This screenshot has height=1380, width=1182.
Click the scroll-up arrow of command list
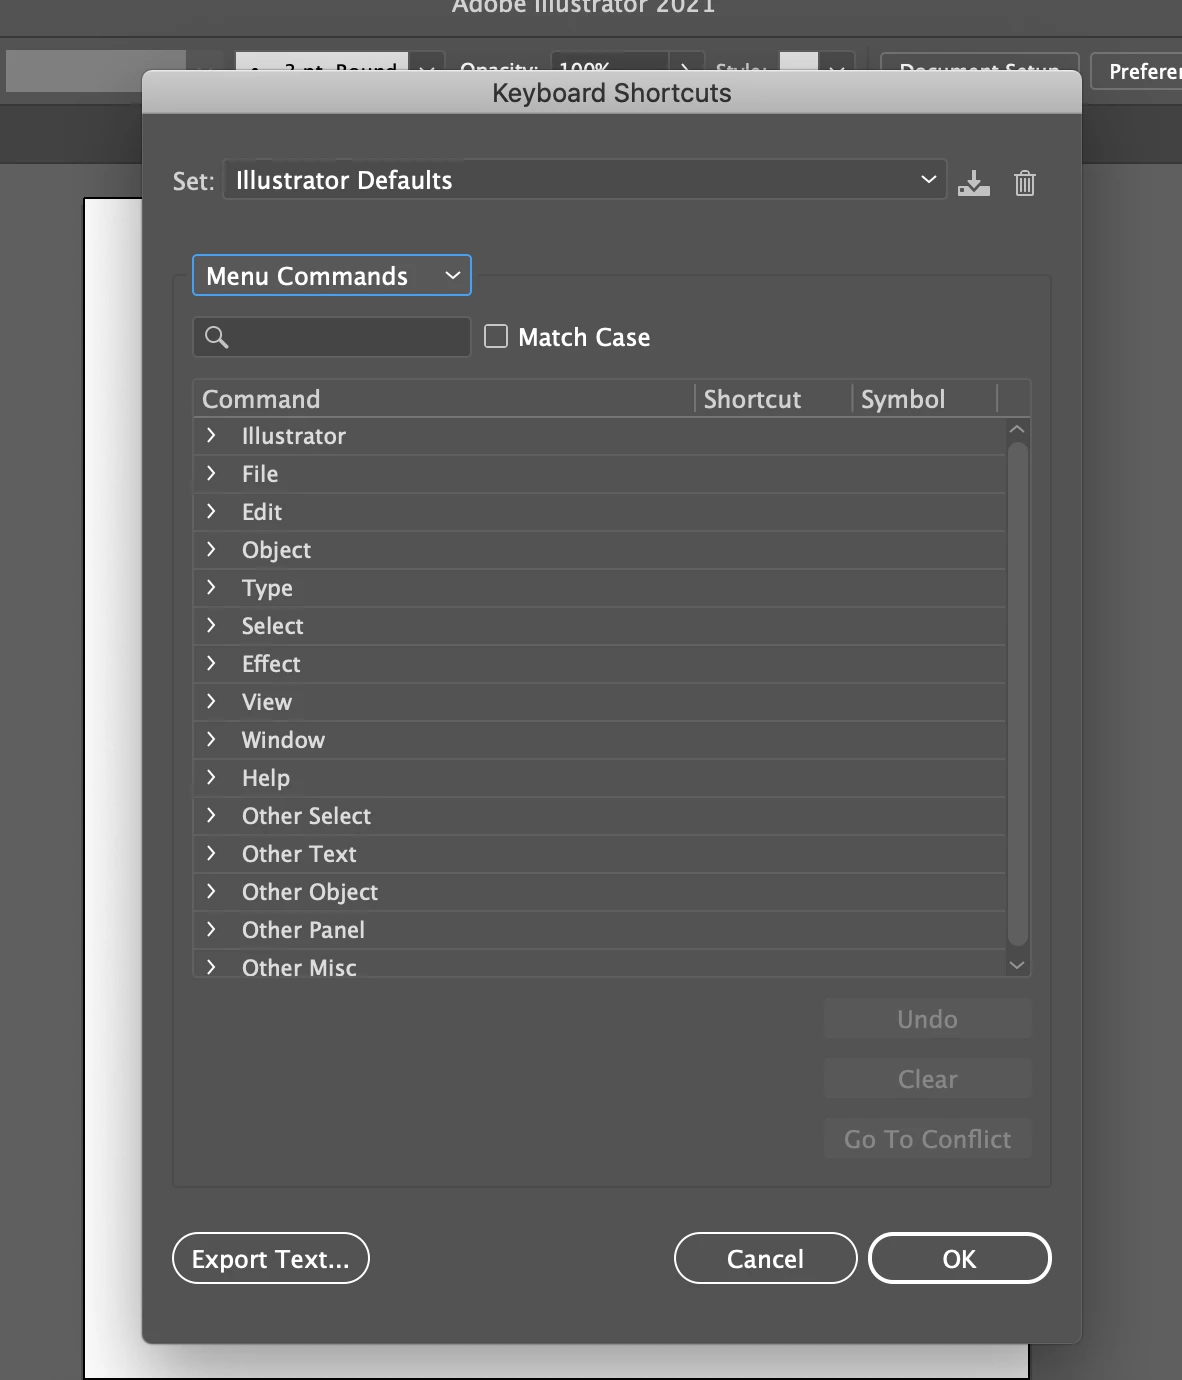click(1017, 429)
